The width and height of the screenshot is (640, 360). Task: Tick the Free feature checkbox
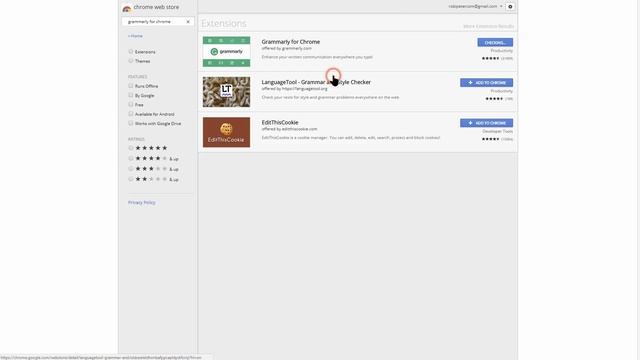pyautogui.click(x=131, y=104)
